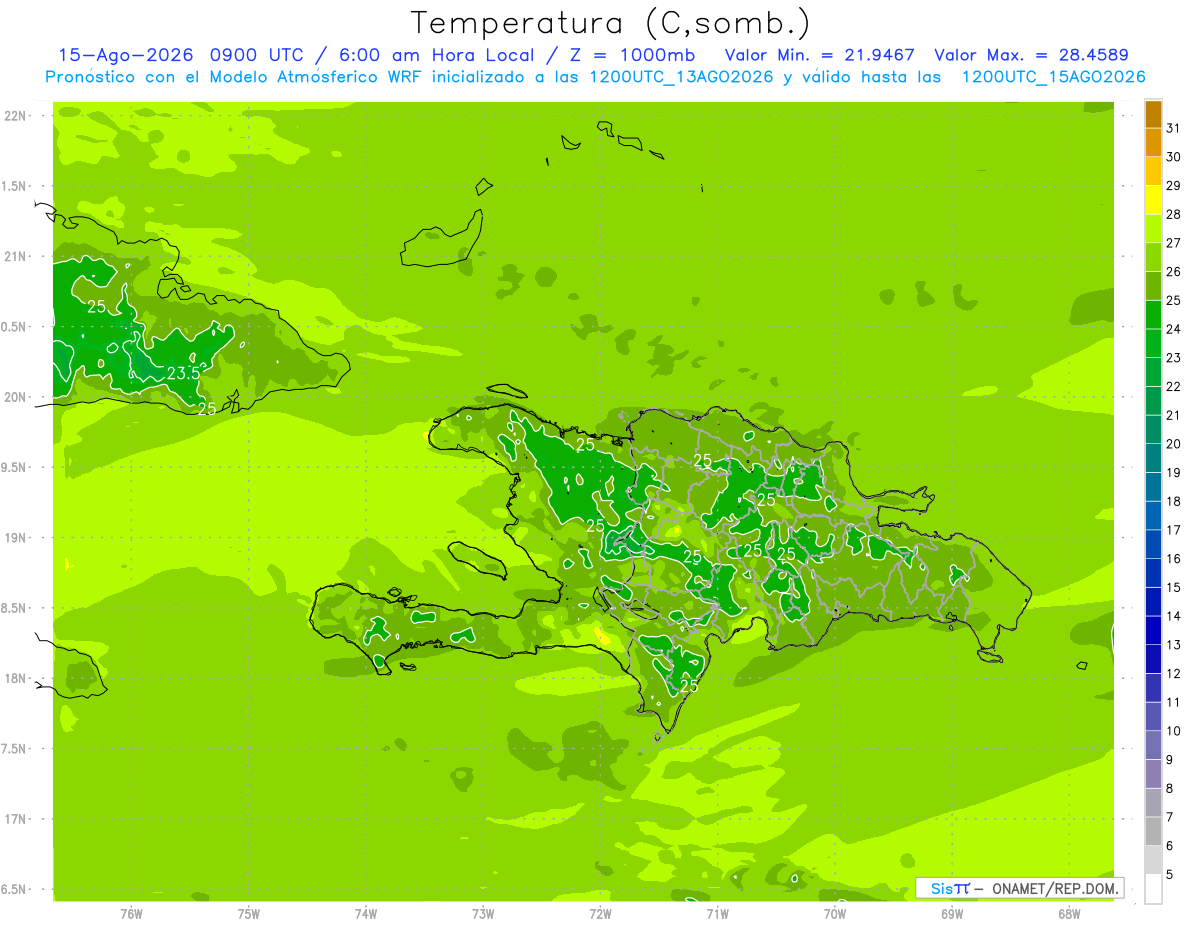This screenshot has height=927, width=1200.
Task: Click the '19N' latitude axis label
Action: click(x=16, y=538)
